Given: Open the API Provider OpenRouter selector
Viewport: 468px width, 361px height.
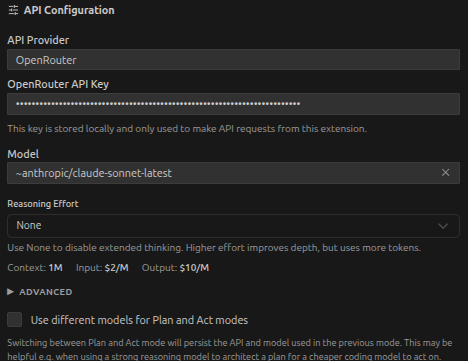Looking at the screenshot, I should coord(233,60).
